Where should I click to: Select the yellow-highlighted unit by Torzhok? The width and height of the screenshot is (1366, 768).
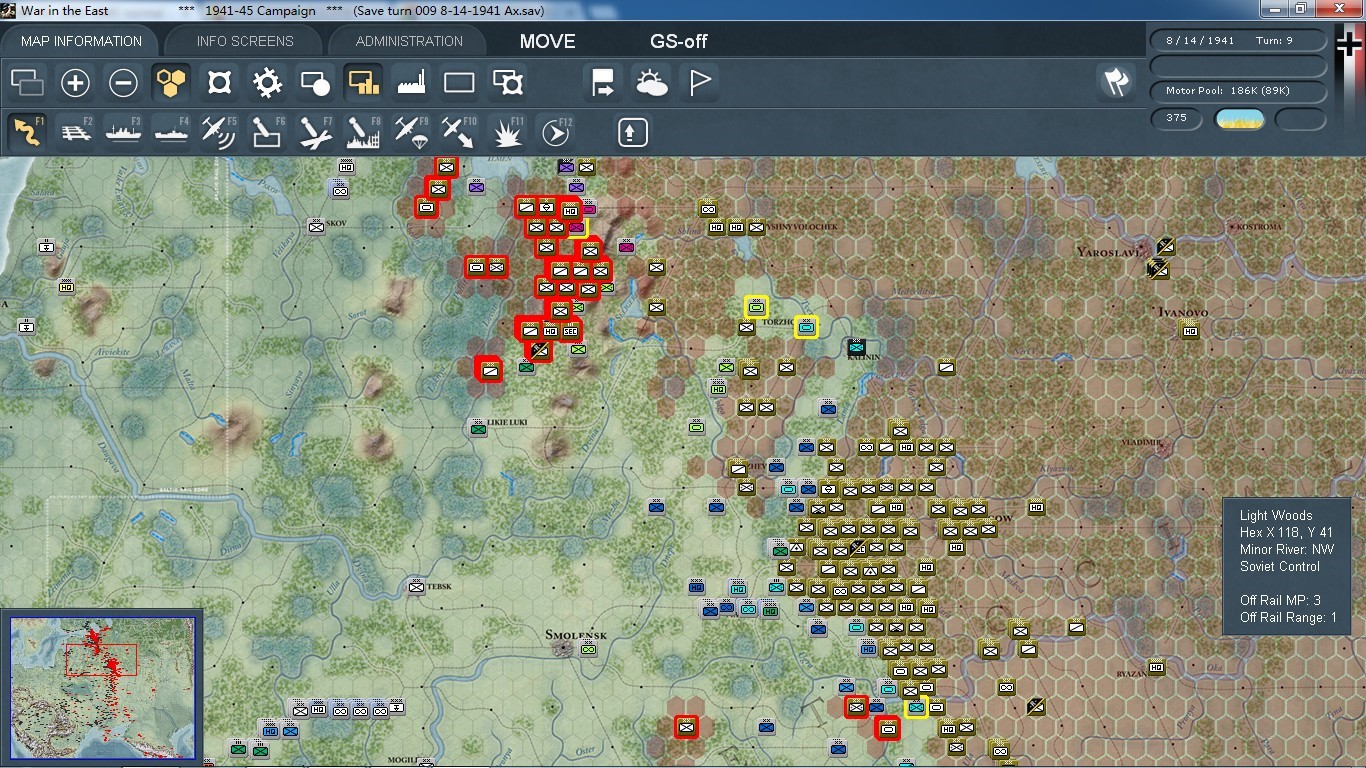(x=756, y=307)
